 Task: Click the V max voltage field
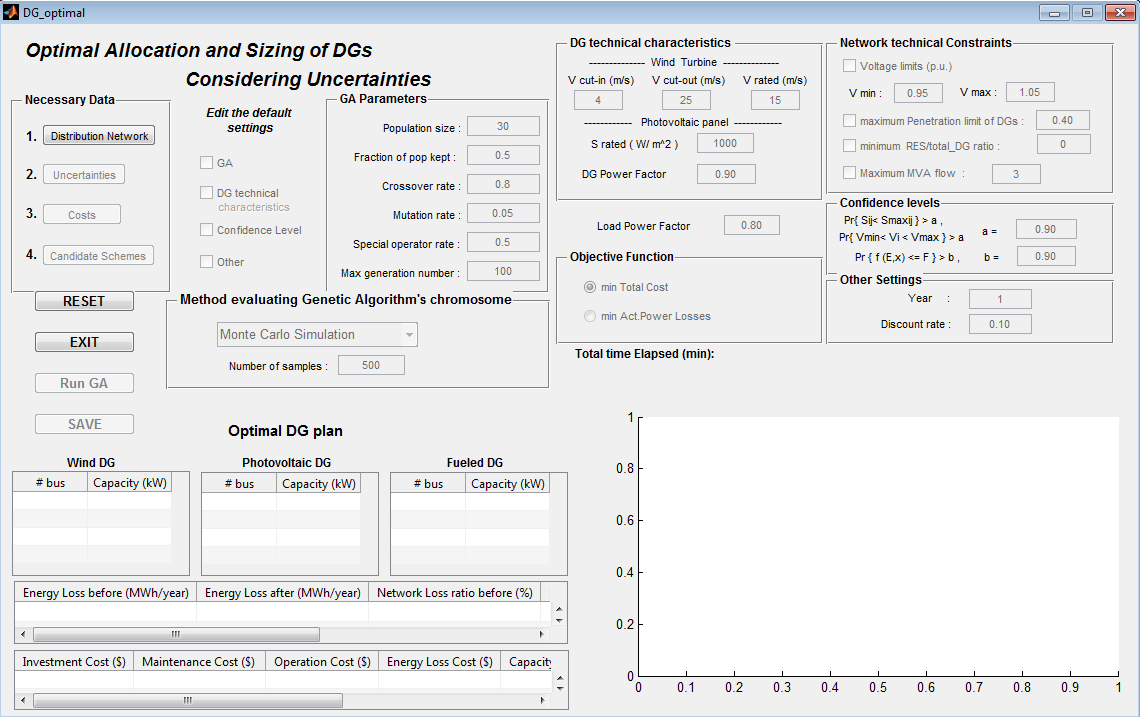tap(1030, 92)
